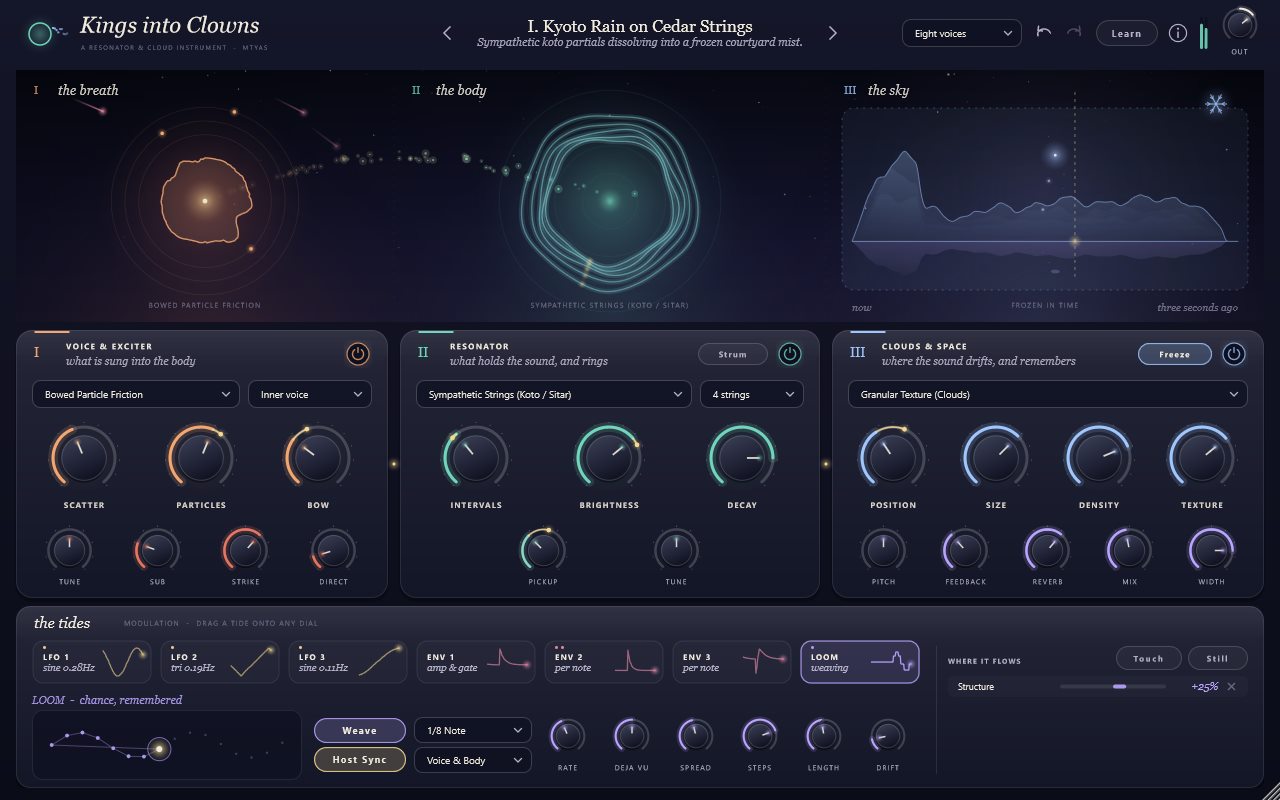Click the OUT volume knob
Viewport: 1280px width, 800px height.
[x=1240, y=25]
